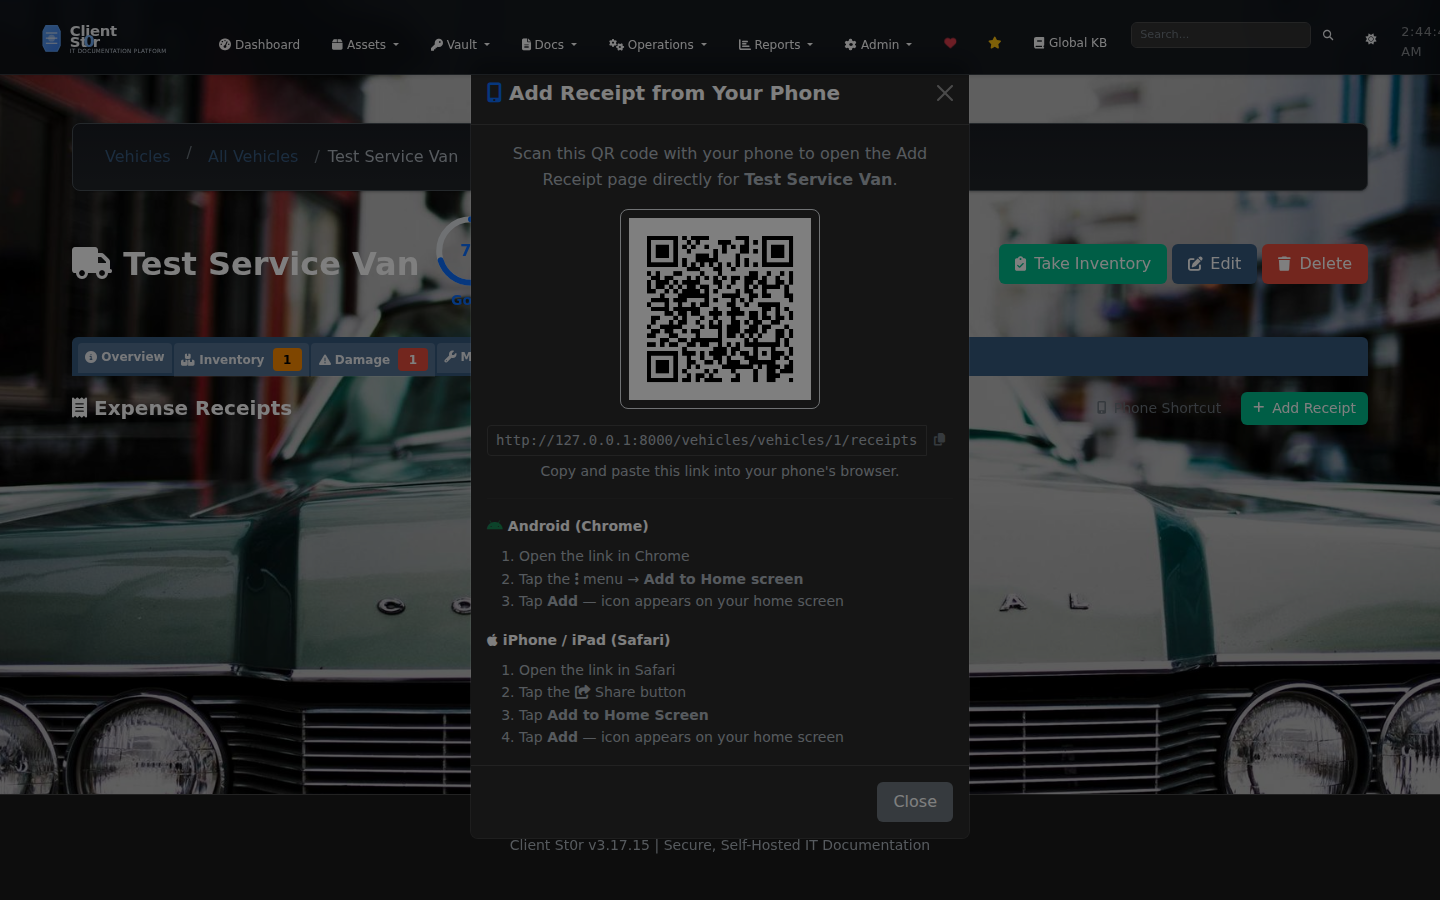This screenshot has width=1440, height=900.
Task: Click the Edit vehicle button
Action: (x=1214, y=264)
